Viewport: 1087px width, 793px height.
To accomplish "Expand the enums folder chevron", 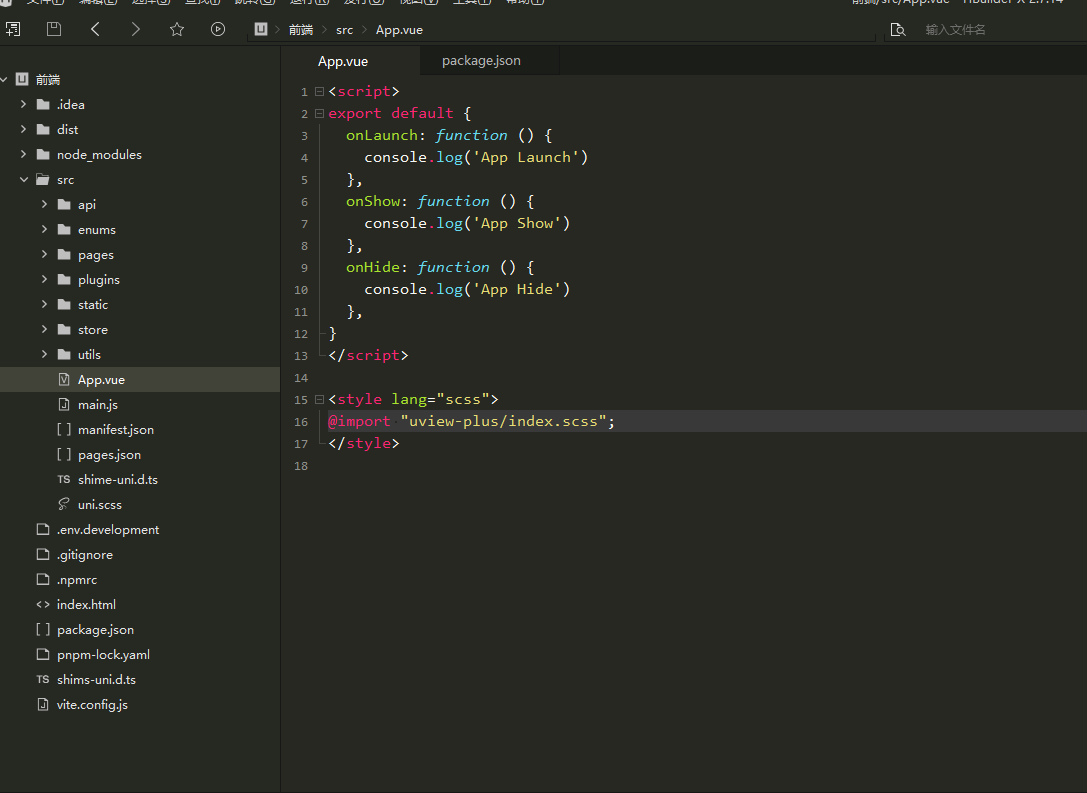I will point(44,229).
